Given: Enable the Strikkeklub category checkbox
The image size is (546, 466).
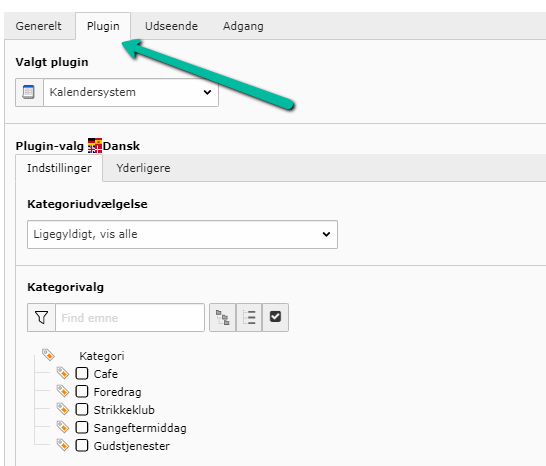Looking at the screenshot, I should [x=82, y=410].
